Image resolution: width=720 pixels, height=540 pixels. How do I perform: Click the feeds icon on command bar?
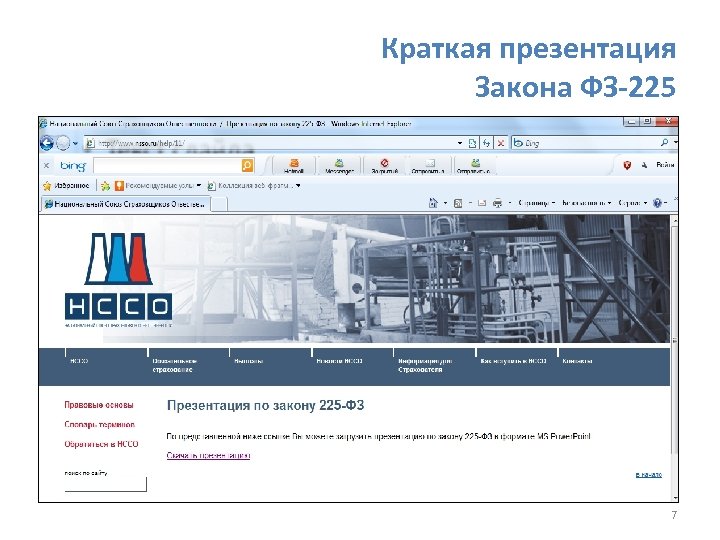[x=458, y=203]
